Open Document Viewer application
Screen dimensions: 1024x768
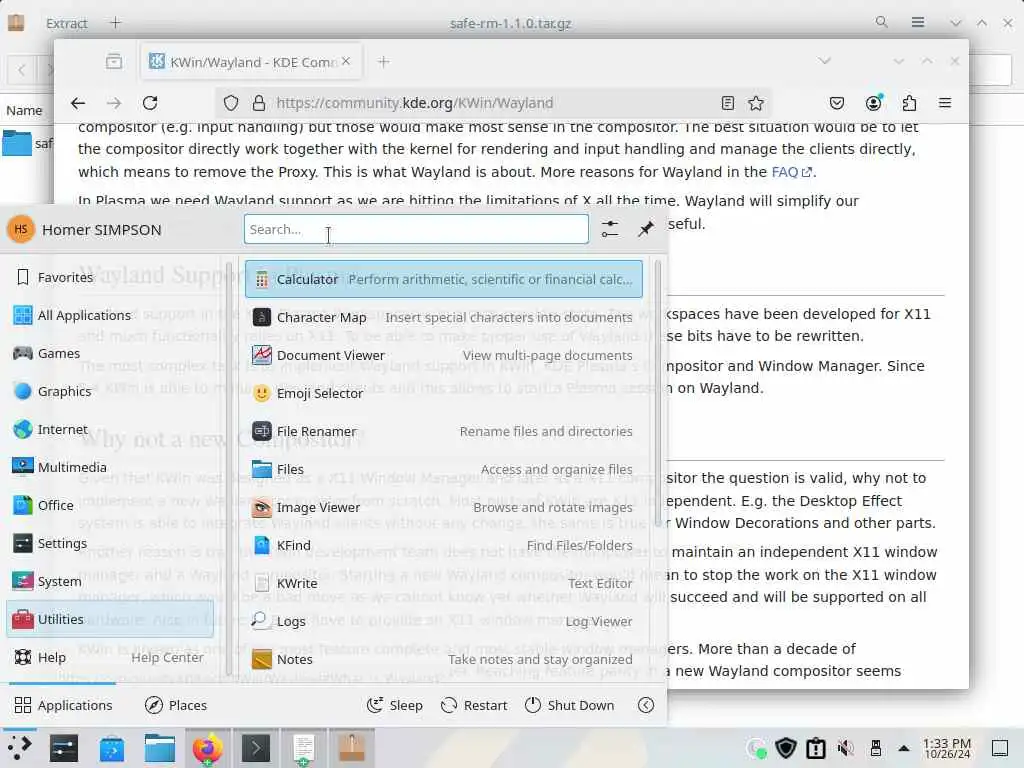point(443,355)
